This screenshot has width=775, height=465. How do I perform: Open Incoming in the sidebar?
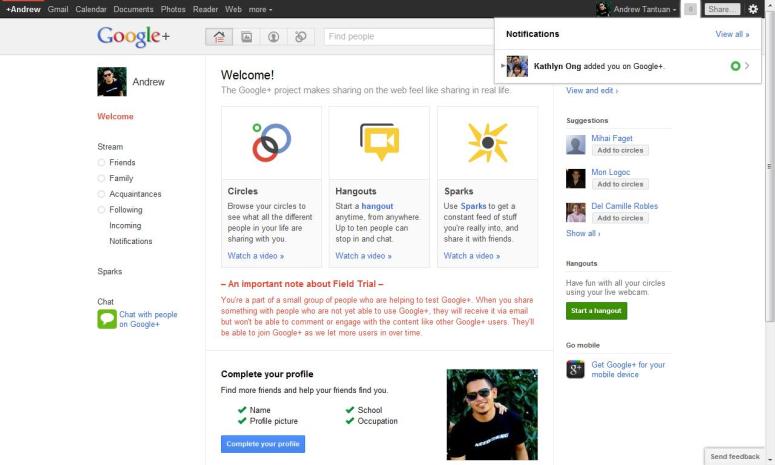coord(125,225)
